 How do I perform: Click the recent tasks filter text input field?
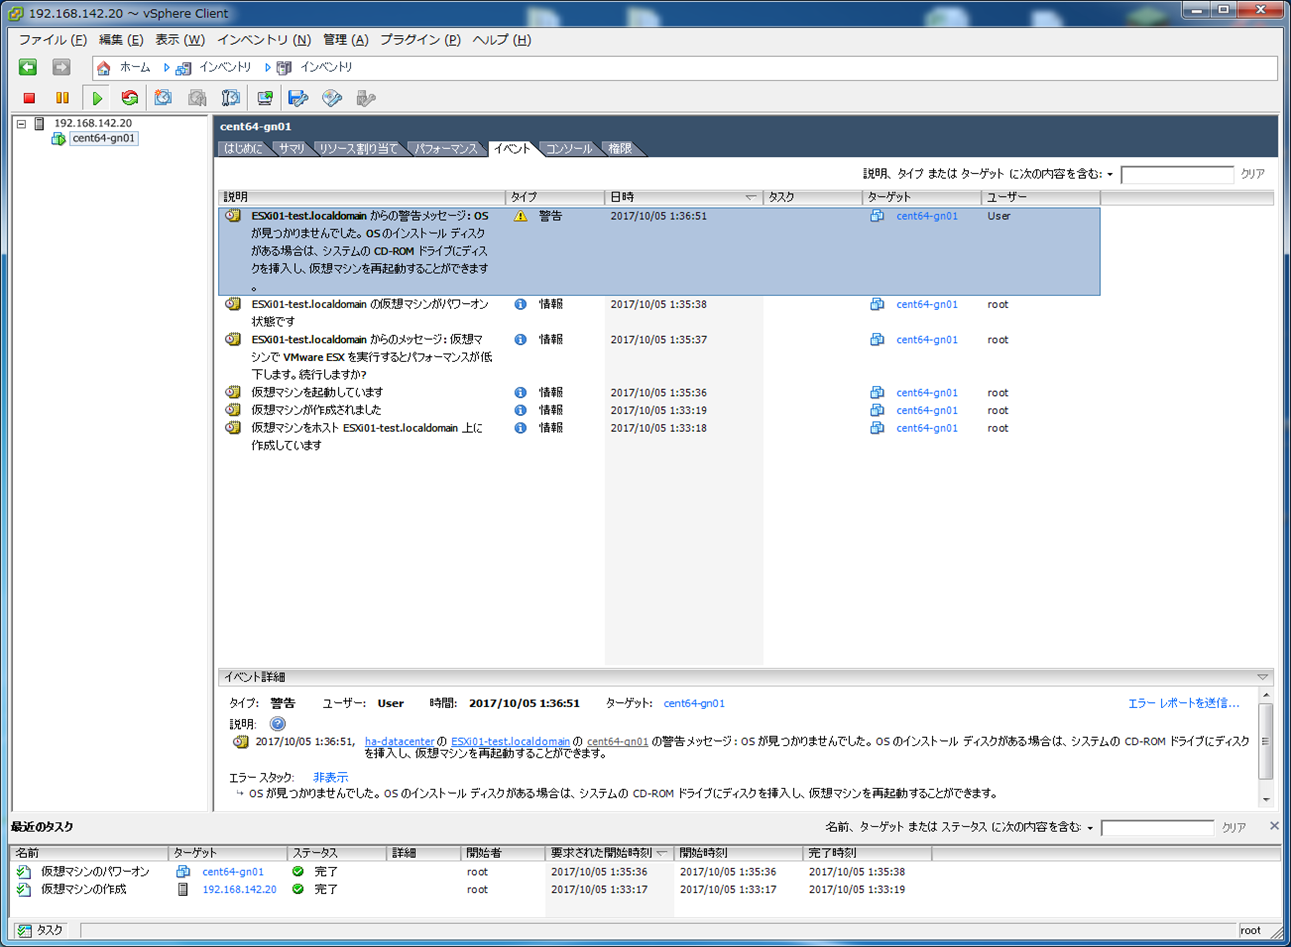click(x=1157, y=828)
